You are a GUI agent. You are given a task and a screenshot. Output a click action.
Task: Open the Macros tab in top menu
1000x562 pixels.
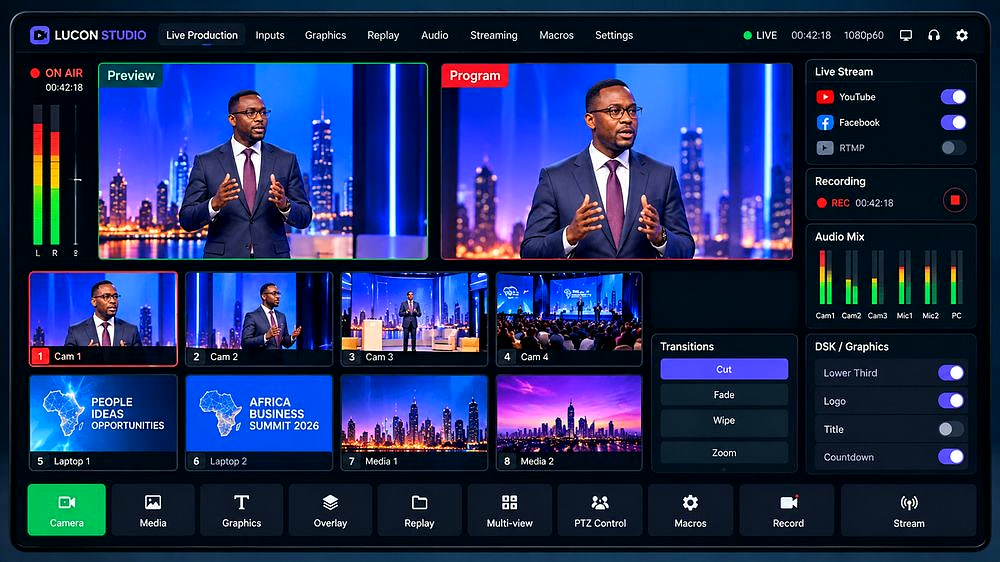(556, 35)
